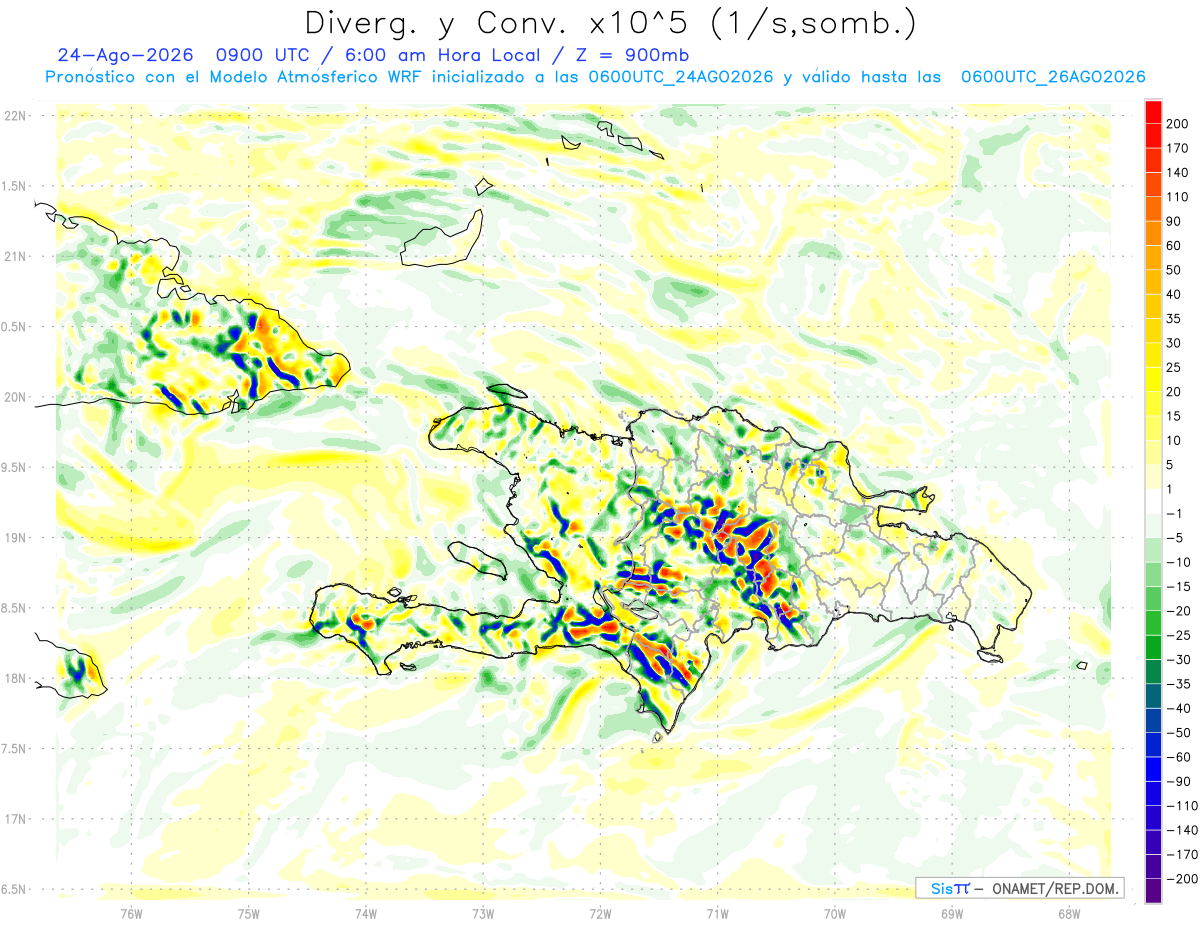Screen dimensions: 1200x927
Task: Click the '1.5N' latitude label
Action: [x=14, y=186]
